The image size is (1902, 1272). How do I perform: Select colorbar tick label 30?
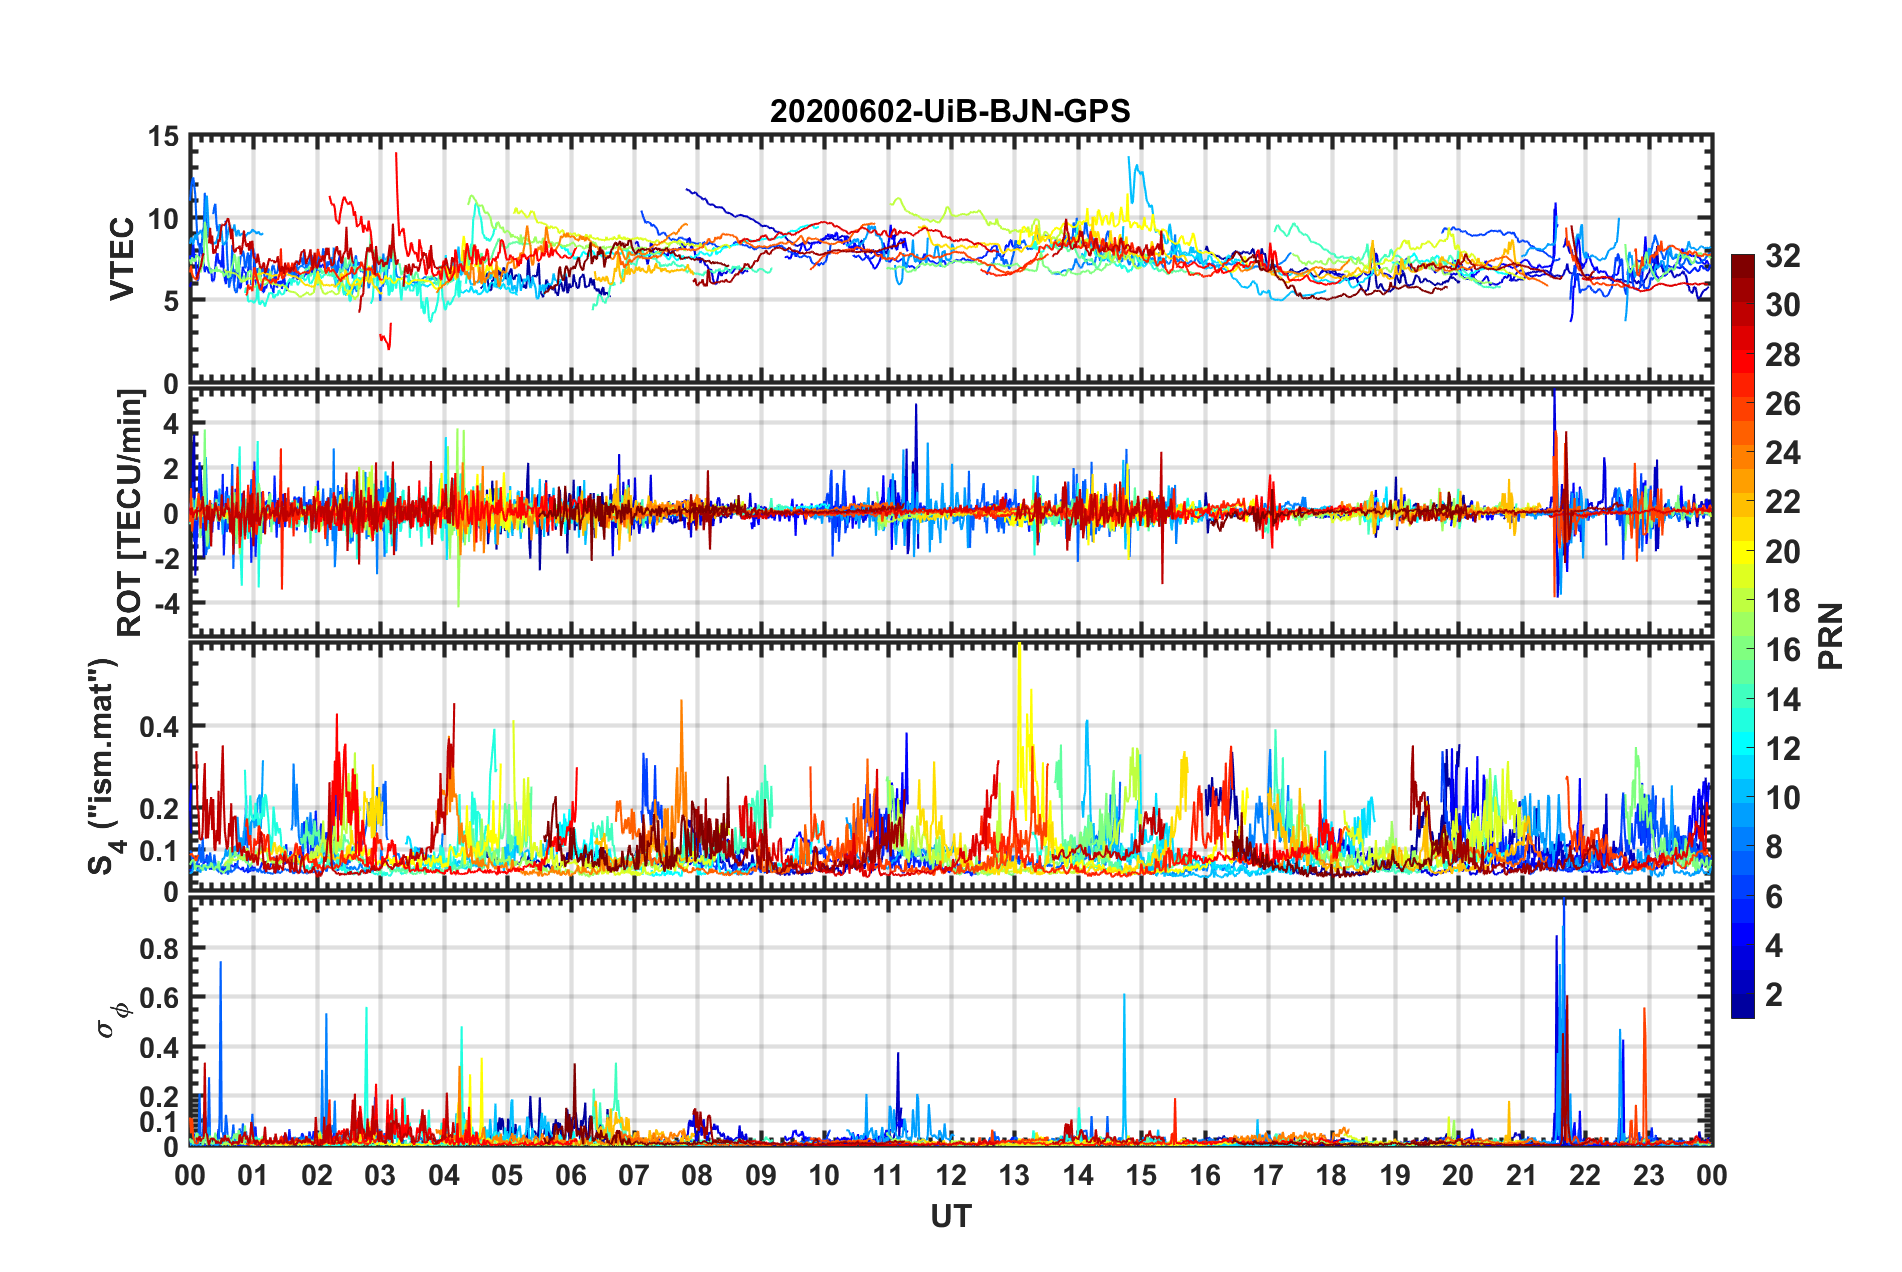(1782, 305)
